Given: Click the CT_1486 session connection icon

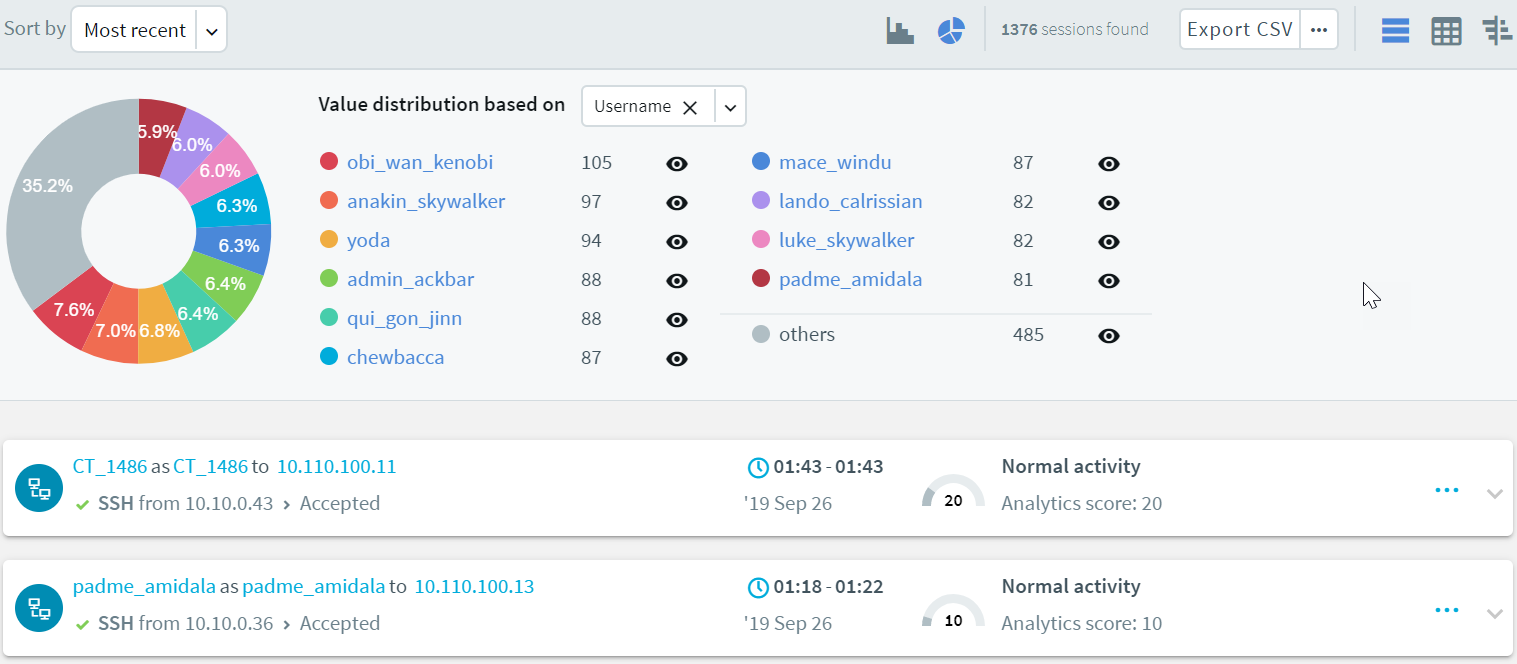Looking at the screenshot, I should (x=39, y=488).
